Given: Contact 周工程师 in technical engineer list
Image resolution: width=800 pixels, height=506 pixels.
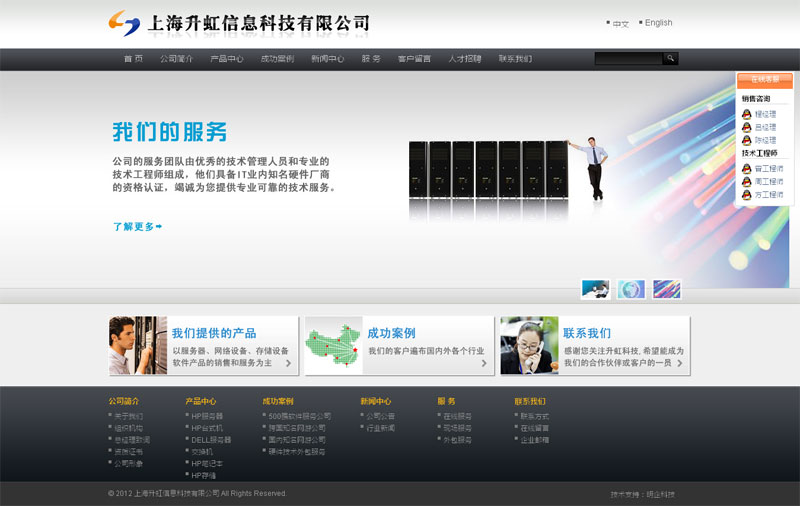Looking at the screenshot, I should (769, 182).
